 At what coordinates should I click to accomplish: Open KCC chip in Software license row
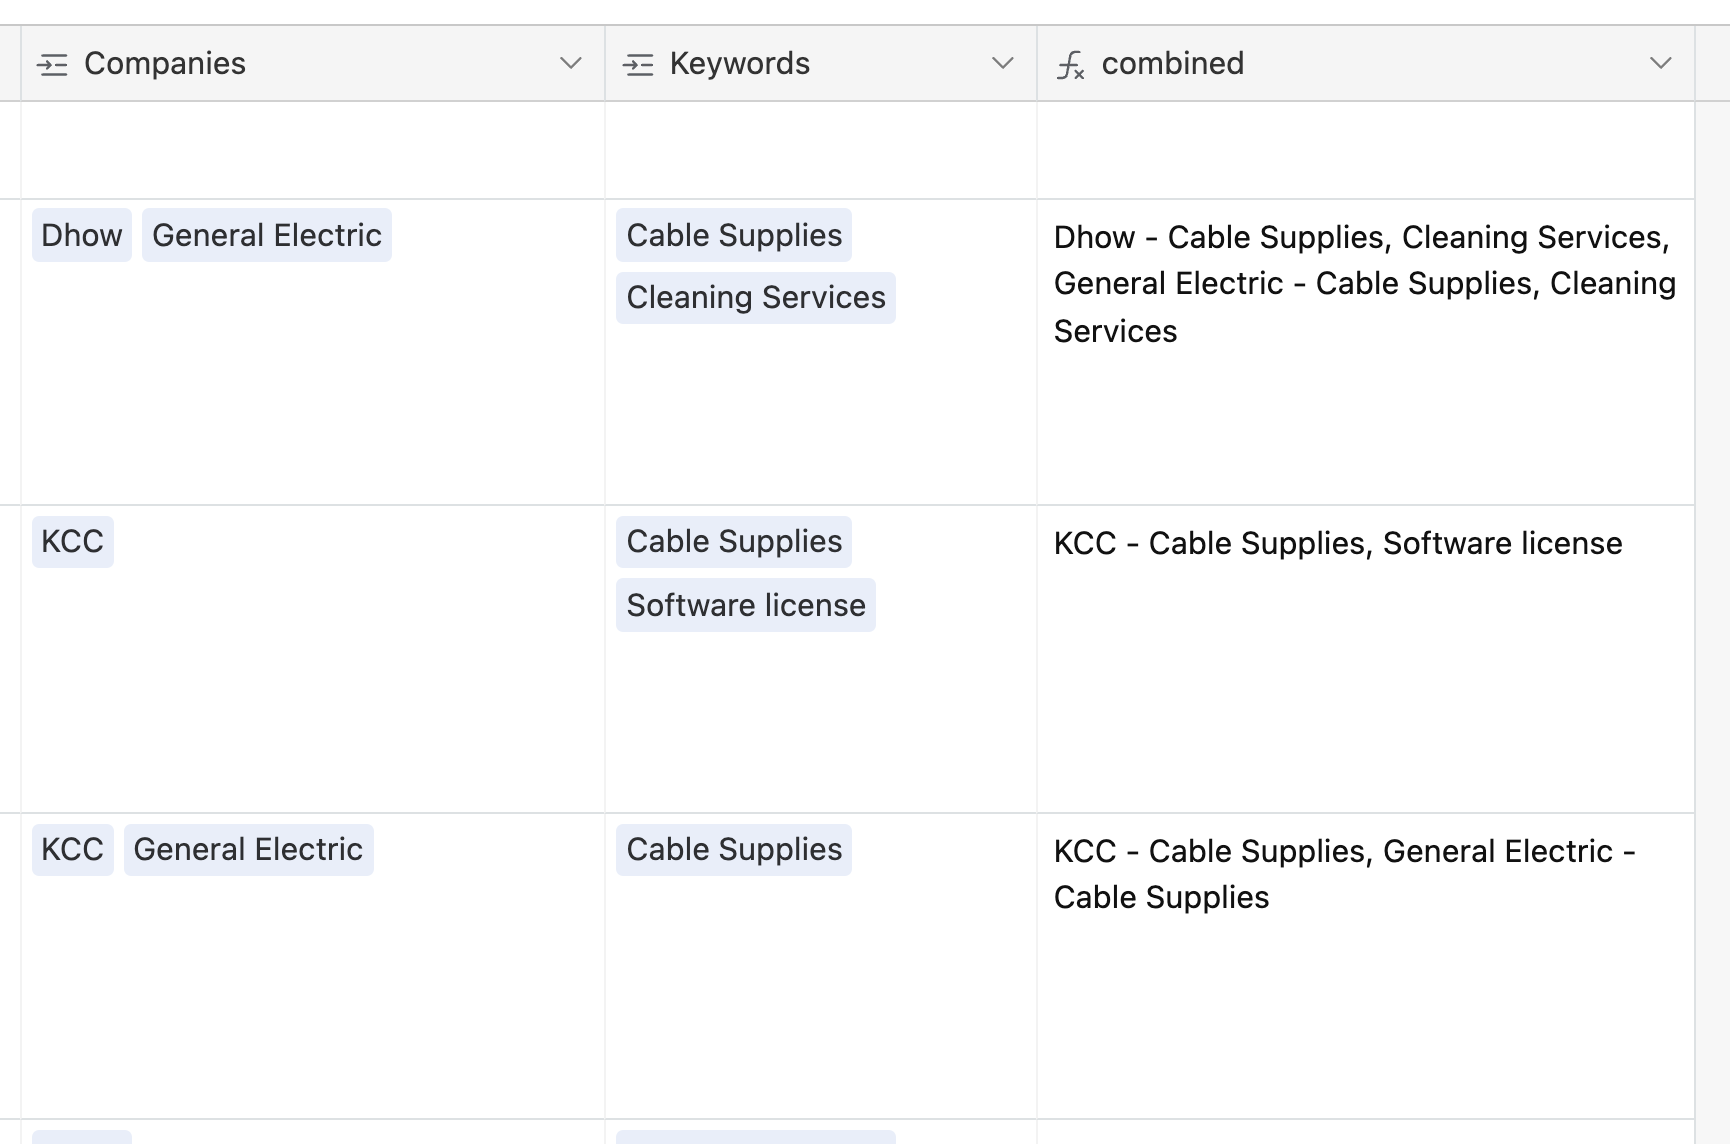[73, 542]
